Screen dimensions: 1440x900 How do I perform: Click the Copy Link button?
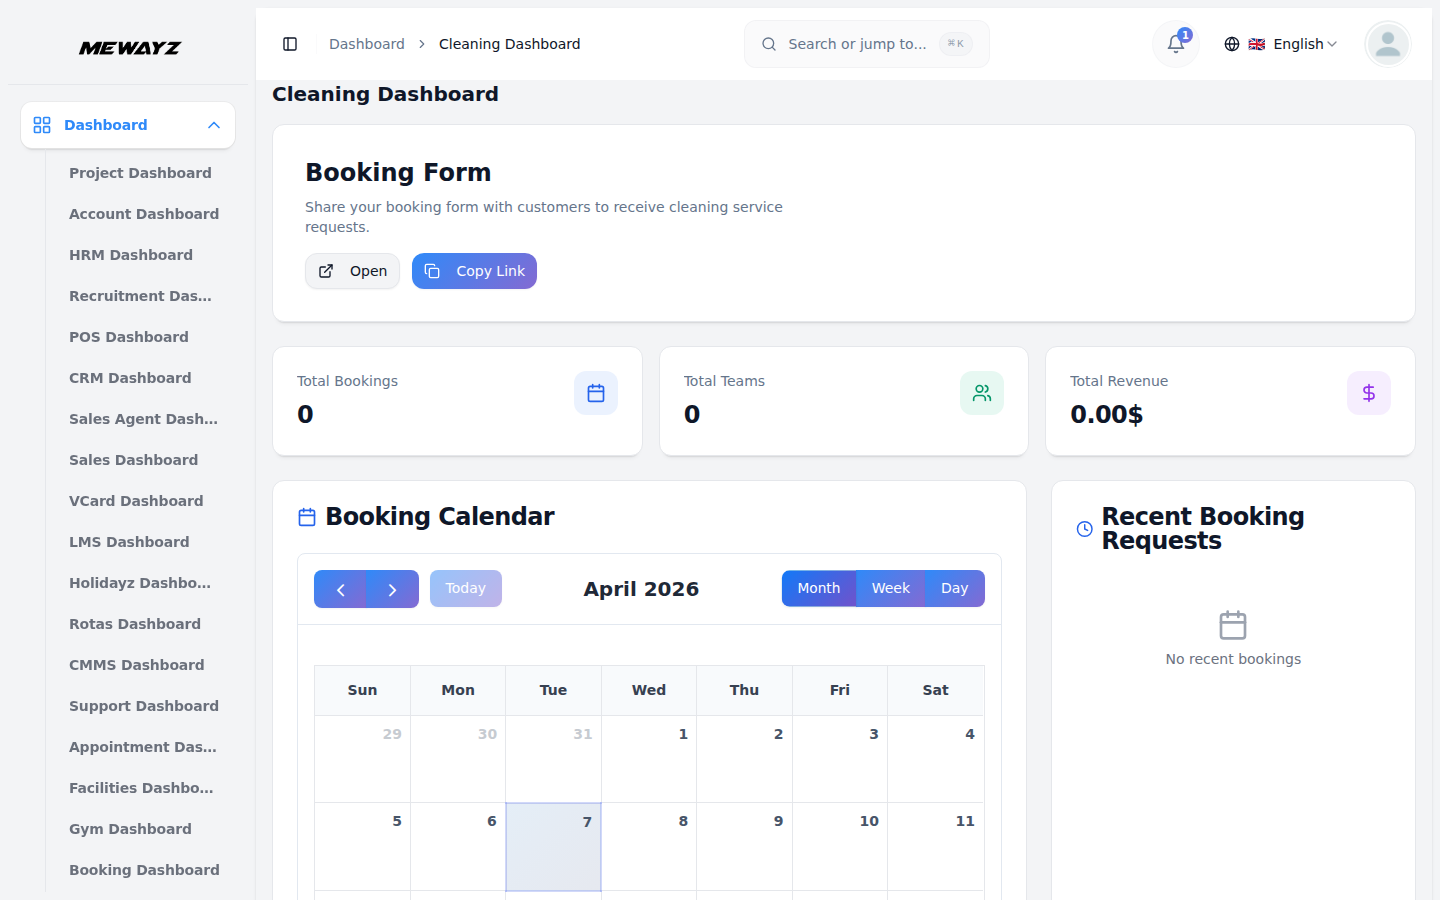coord(474,271)
